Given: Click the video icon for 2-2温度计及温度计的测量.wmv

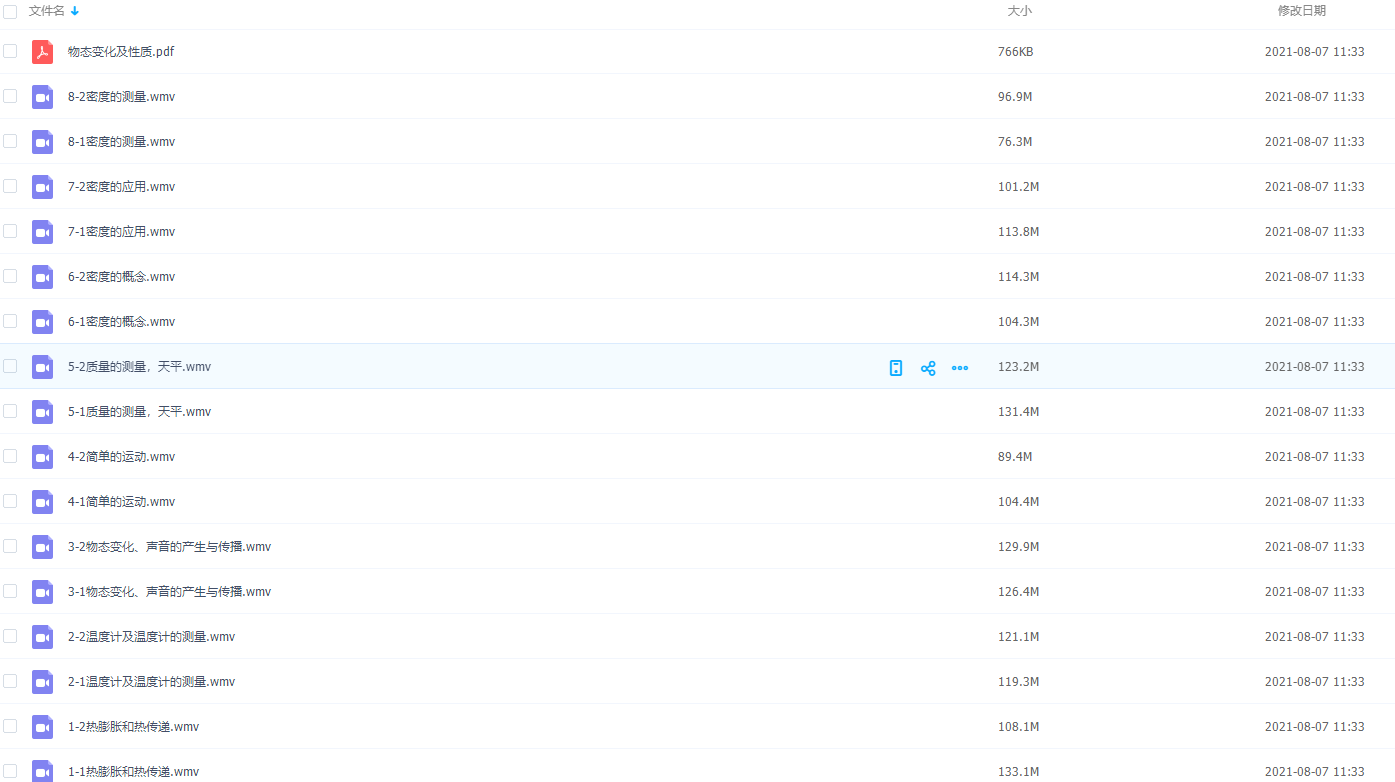Looking at the screenshot, I should pos(42,637).
